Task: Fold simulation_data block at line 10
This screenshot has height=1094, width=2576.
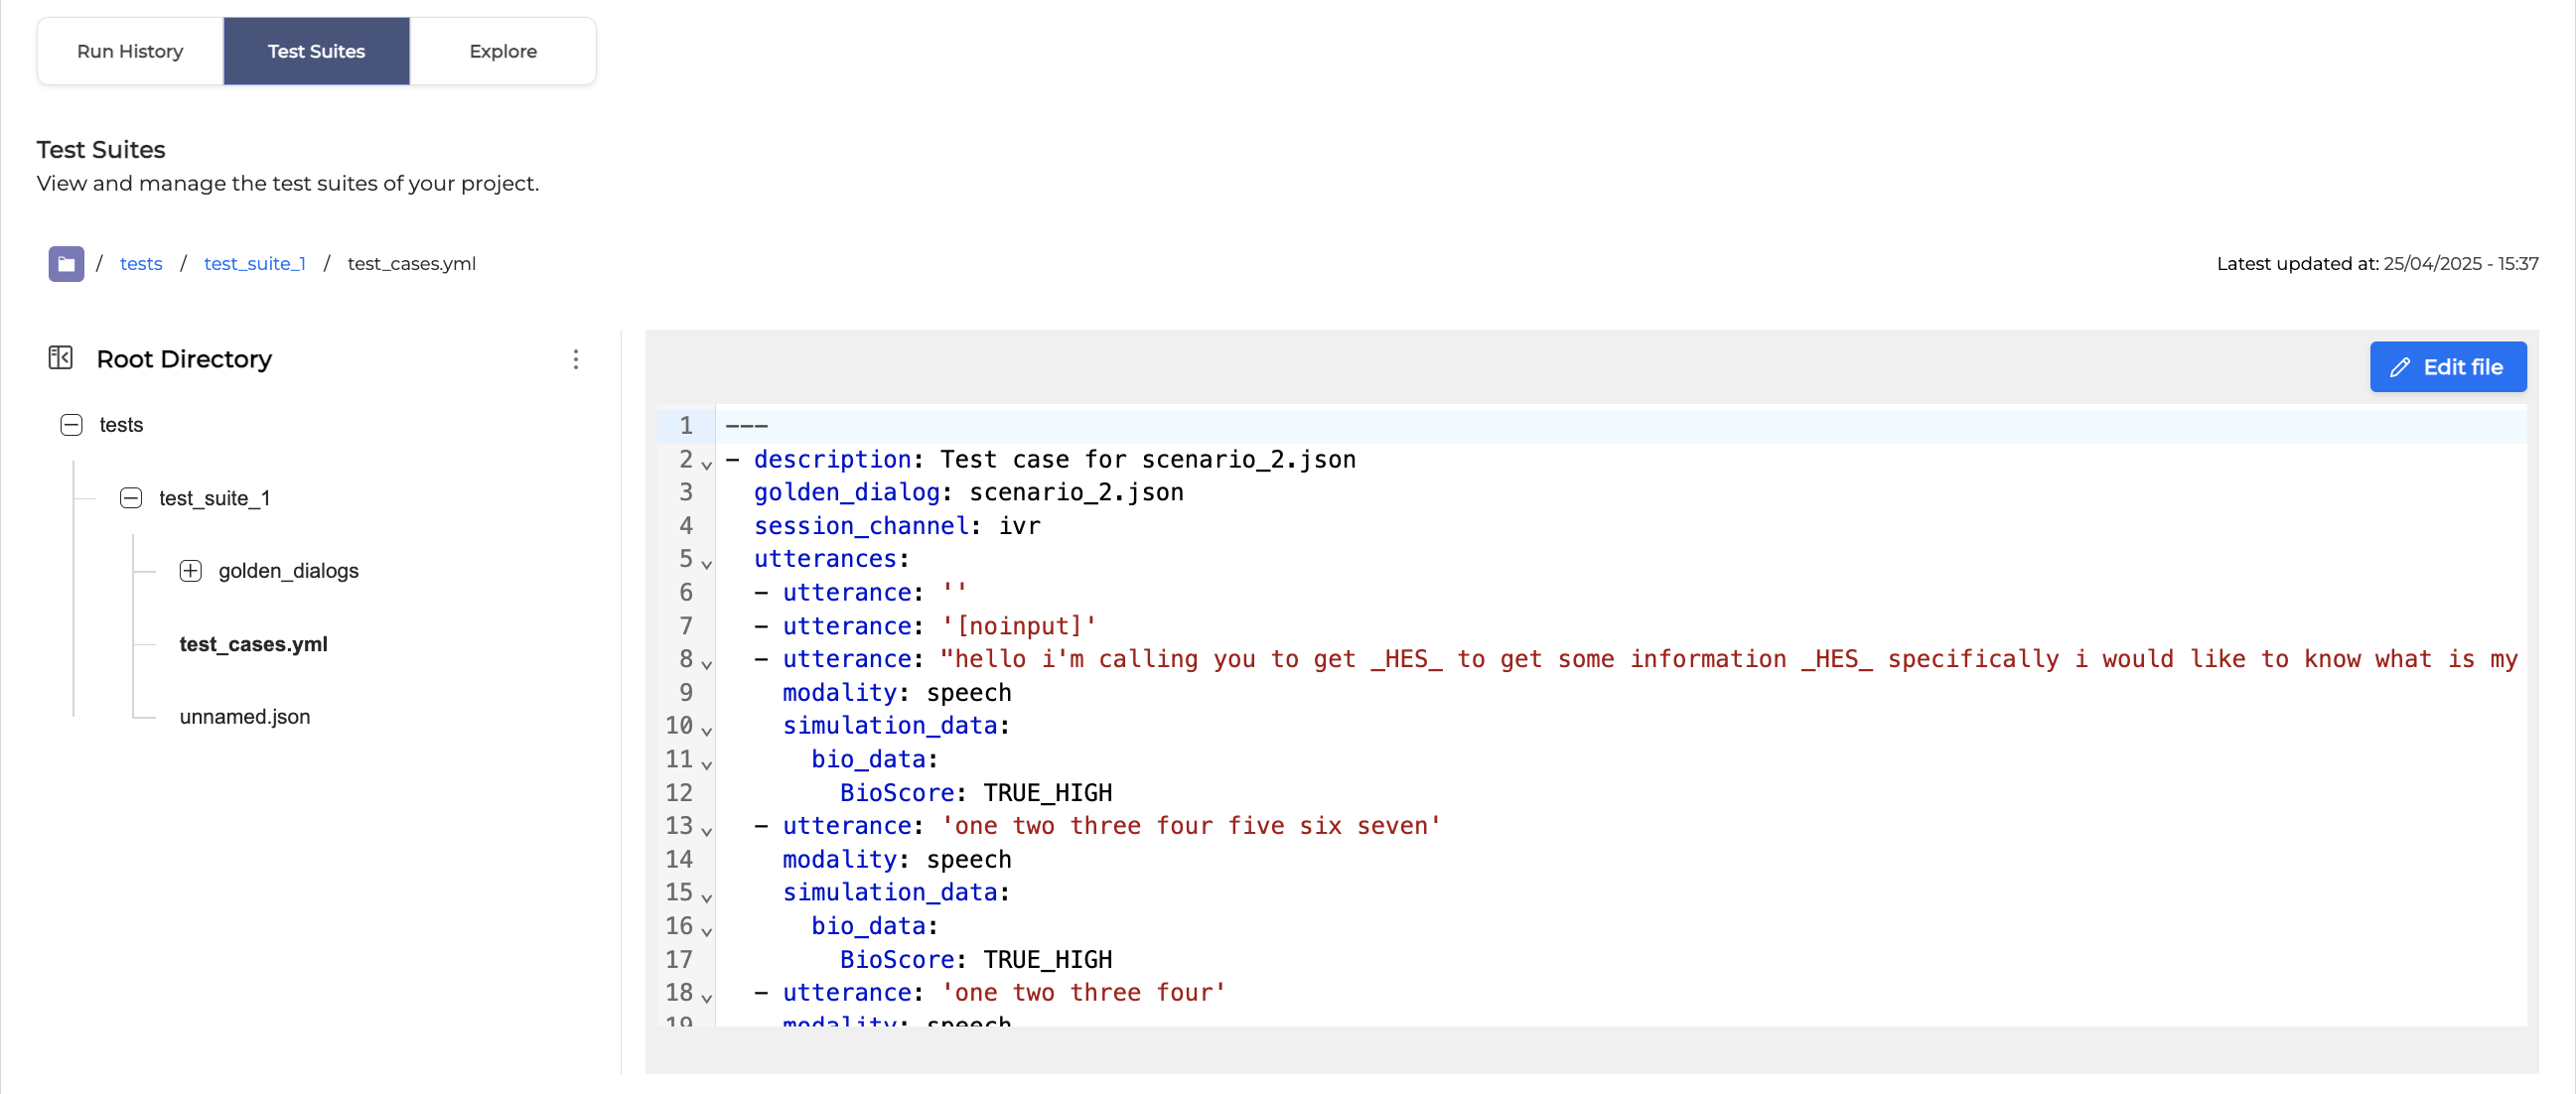Action: [x=706, y=730]
